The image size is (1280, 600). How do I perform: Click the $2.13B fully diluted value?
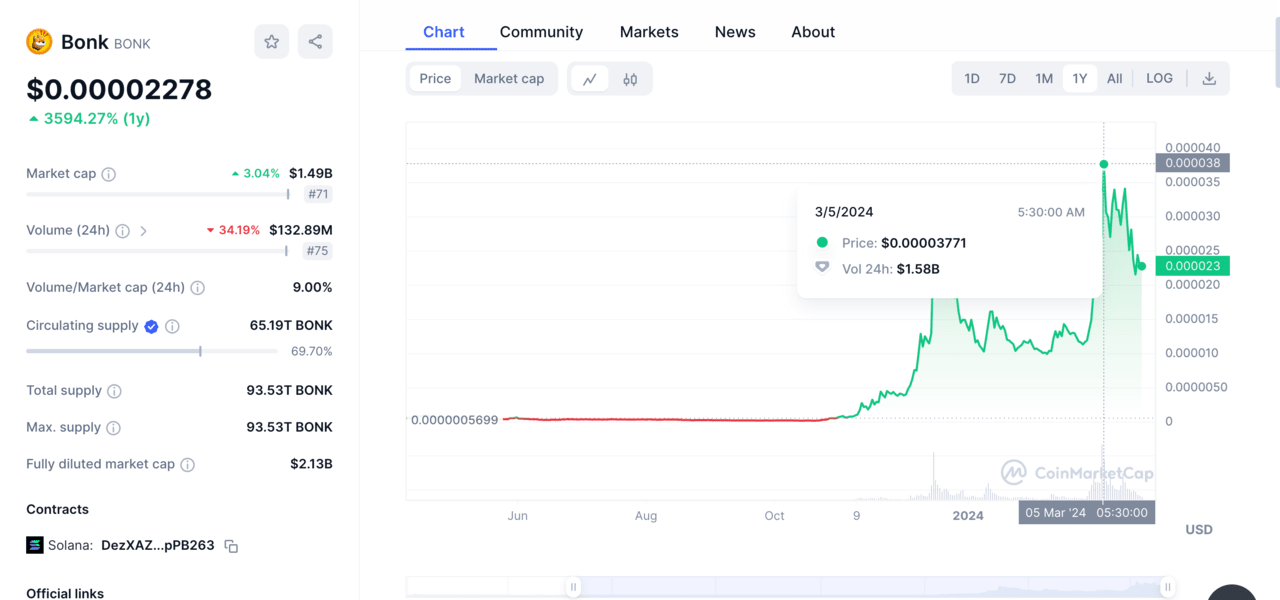tap(311, 465)
